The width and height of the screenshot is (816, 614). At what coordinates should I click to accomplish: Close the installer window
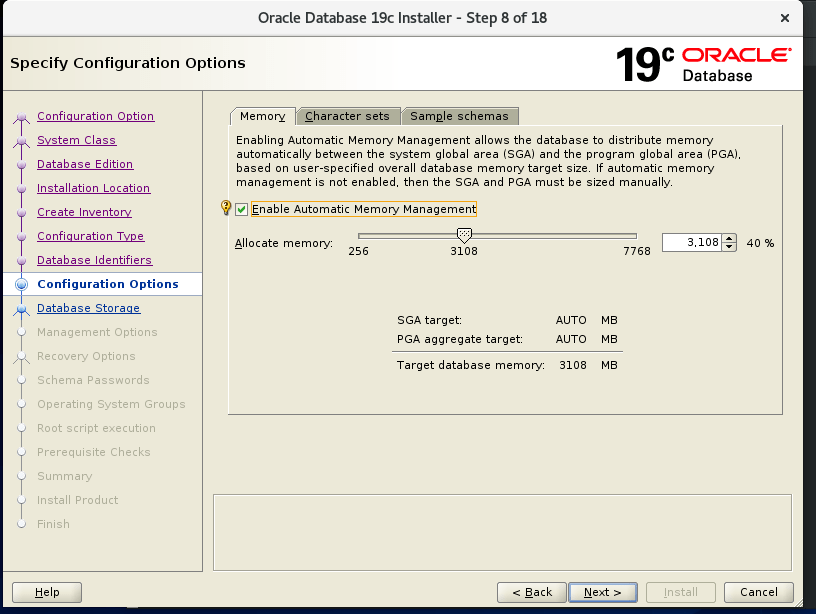[x=785, y=18]
